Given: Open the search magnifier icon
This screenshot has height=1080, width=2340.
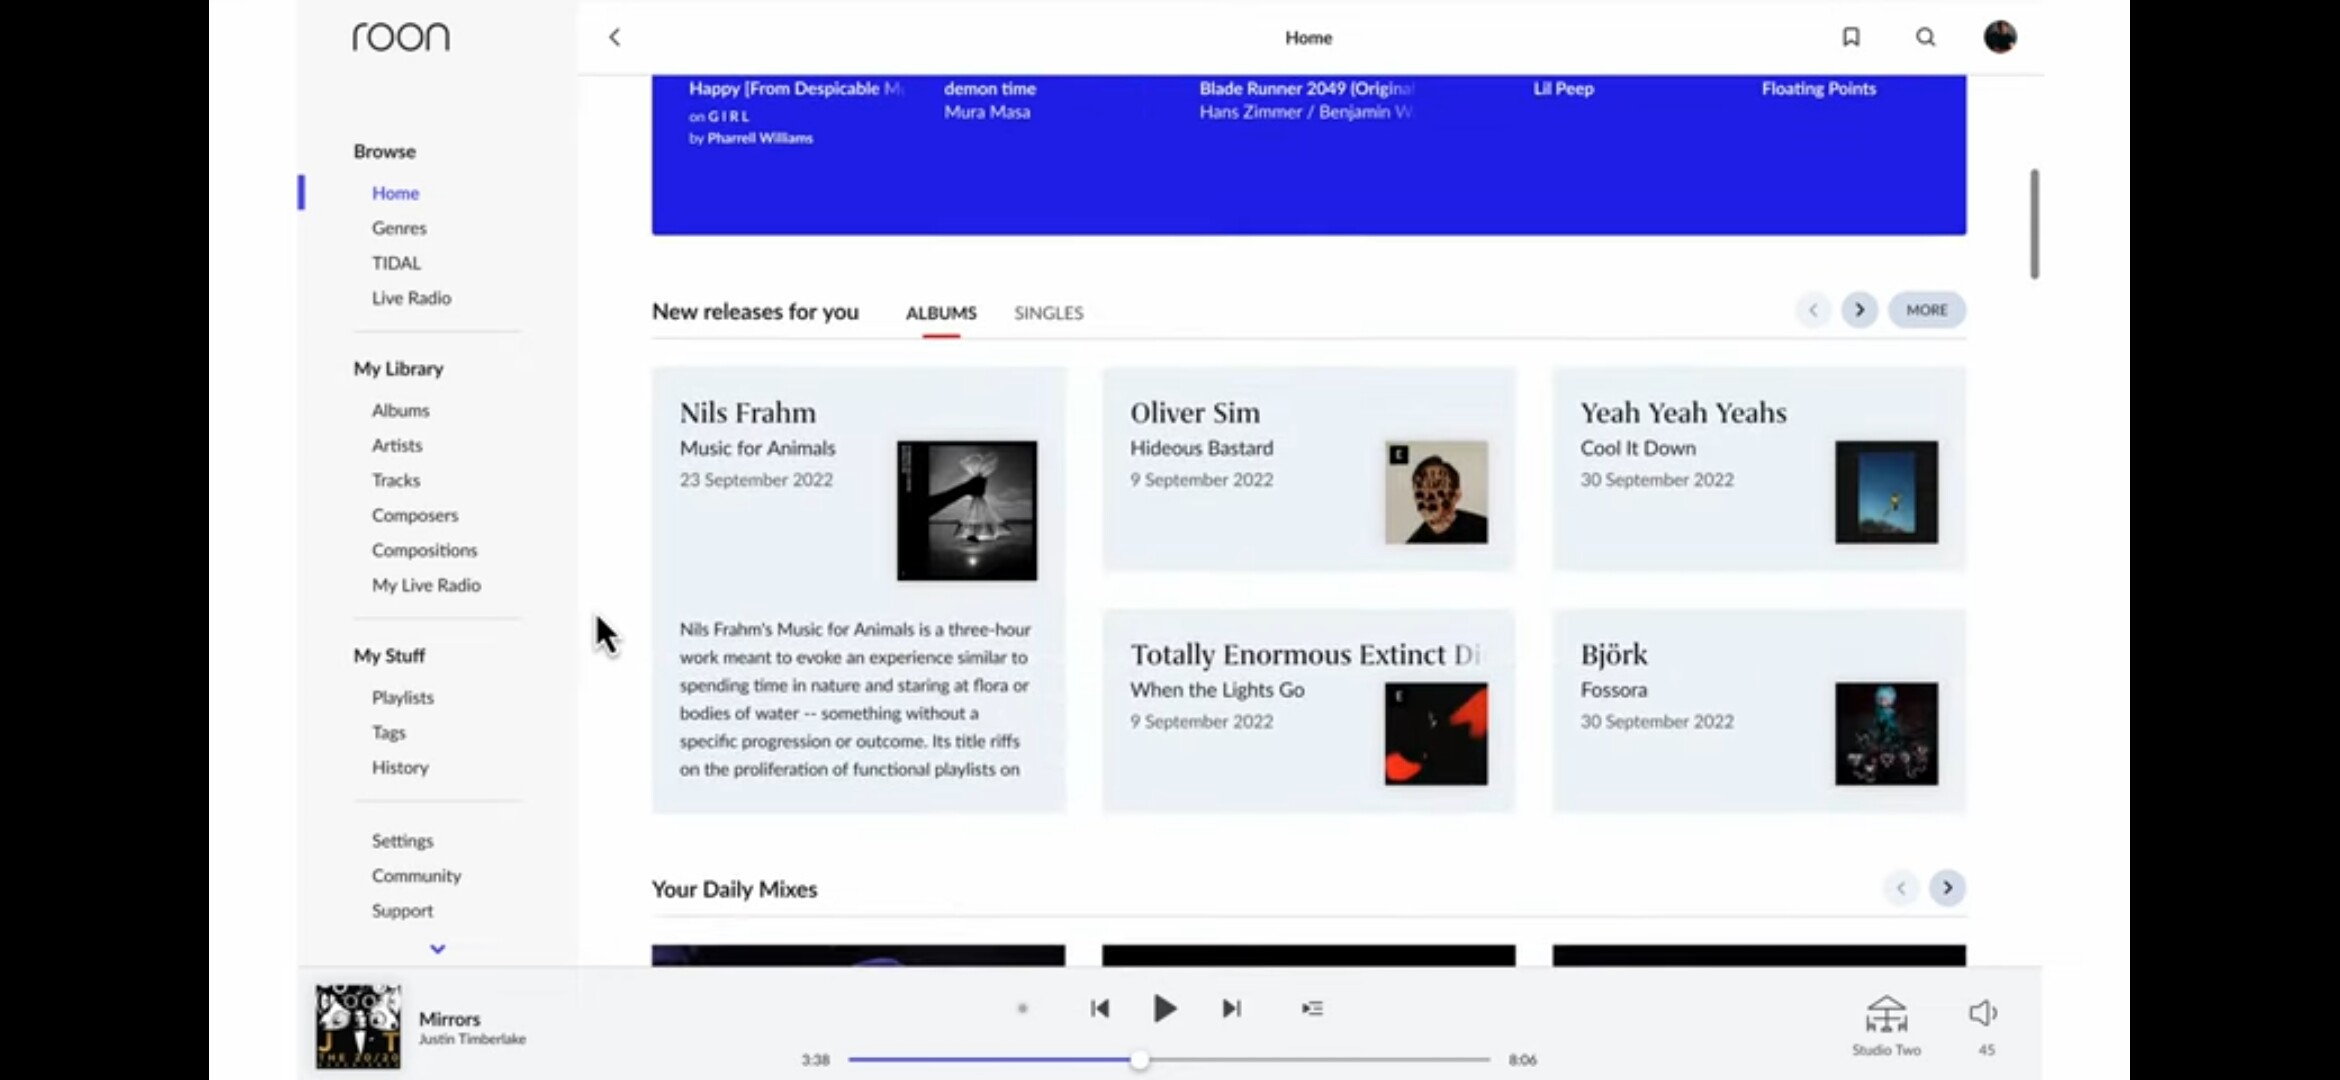Looking at the screenshot, I should [x=1925, y=37].
